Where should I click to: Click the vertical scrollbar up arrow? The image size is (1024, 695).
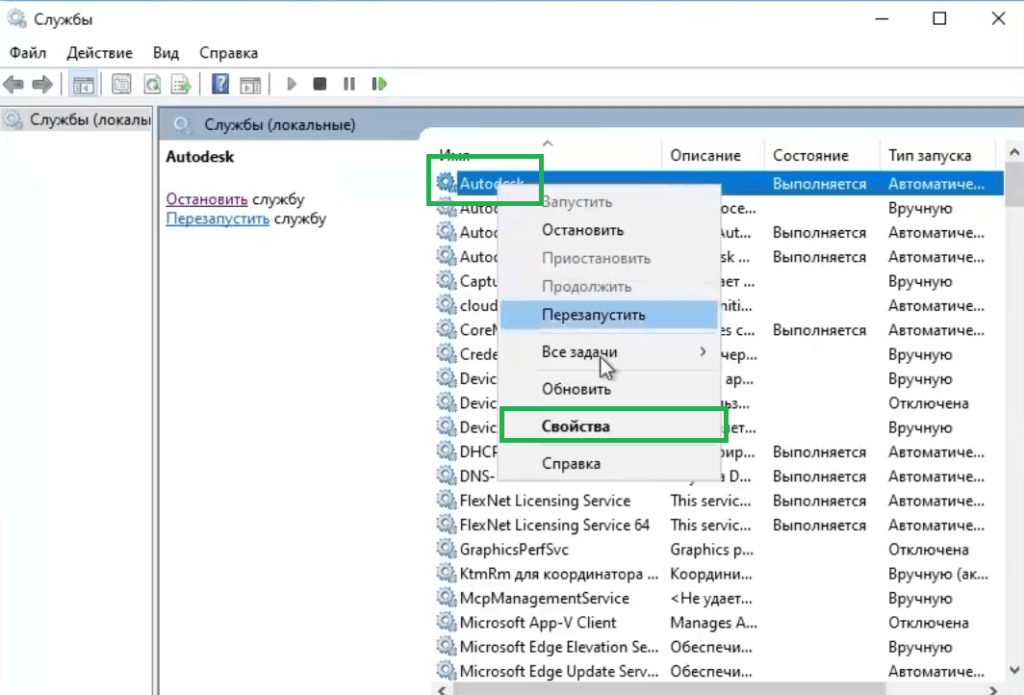coord(1014,152)
